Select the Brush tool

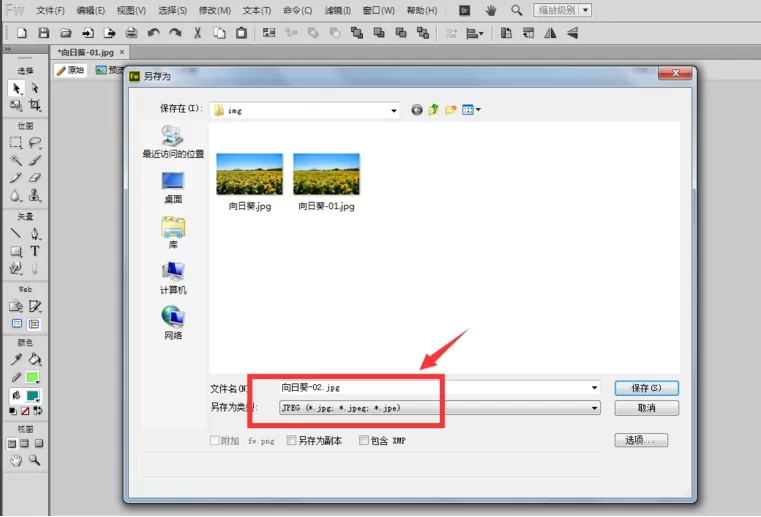coord(34,160)
